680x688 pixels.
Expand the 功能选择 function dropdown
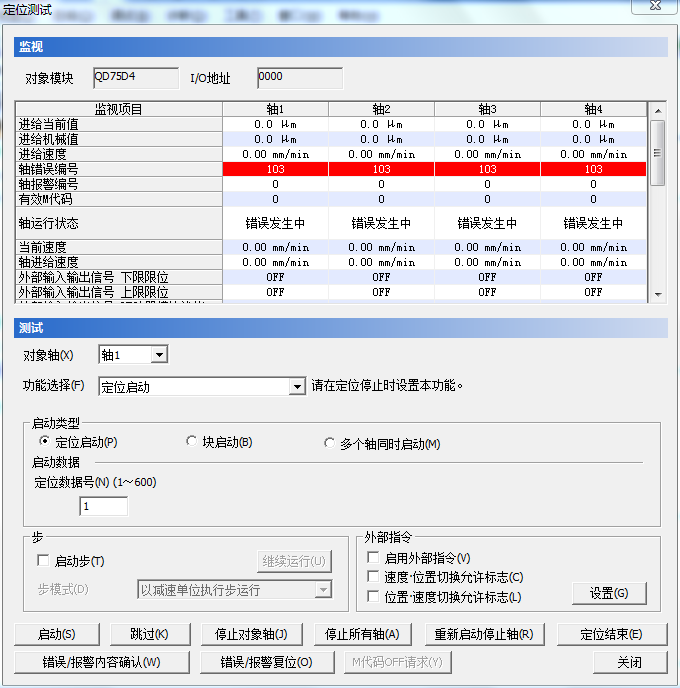point(297,387)
